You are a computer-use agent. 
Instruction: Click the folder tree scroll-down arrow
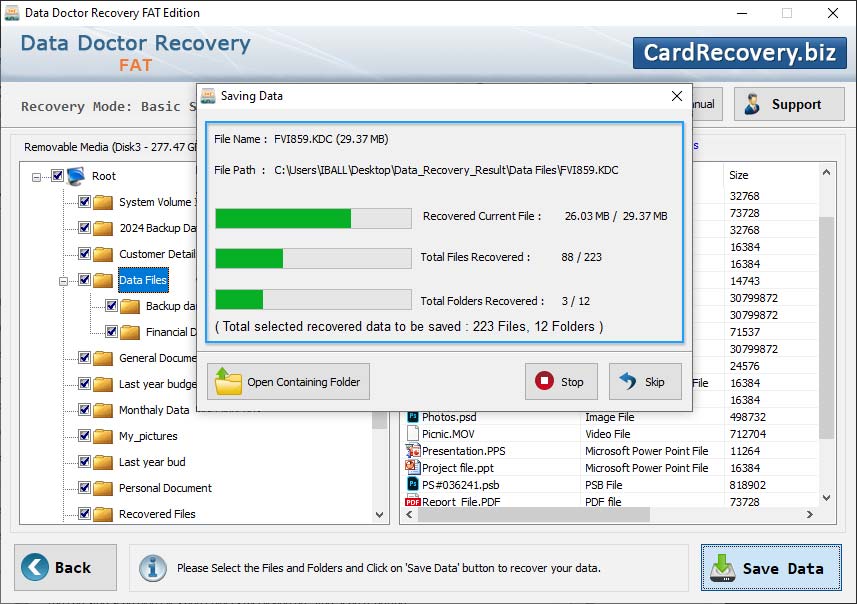[x=379, y=514]
